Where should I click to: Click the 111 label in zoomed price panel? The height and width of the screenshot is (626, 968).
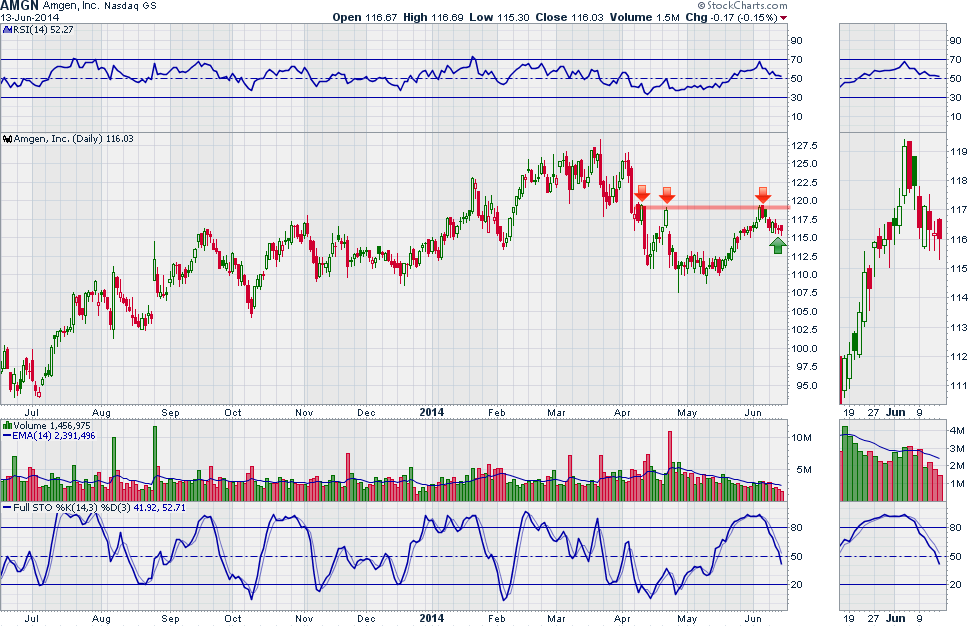pyautogui.click(x=959, y=386)
